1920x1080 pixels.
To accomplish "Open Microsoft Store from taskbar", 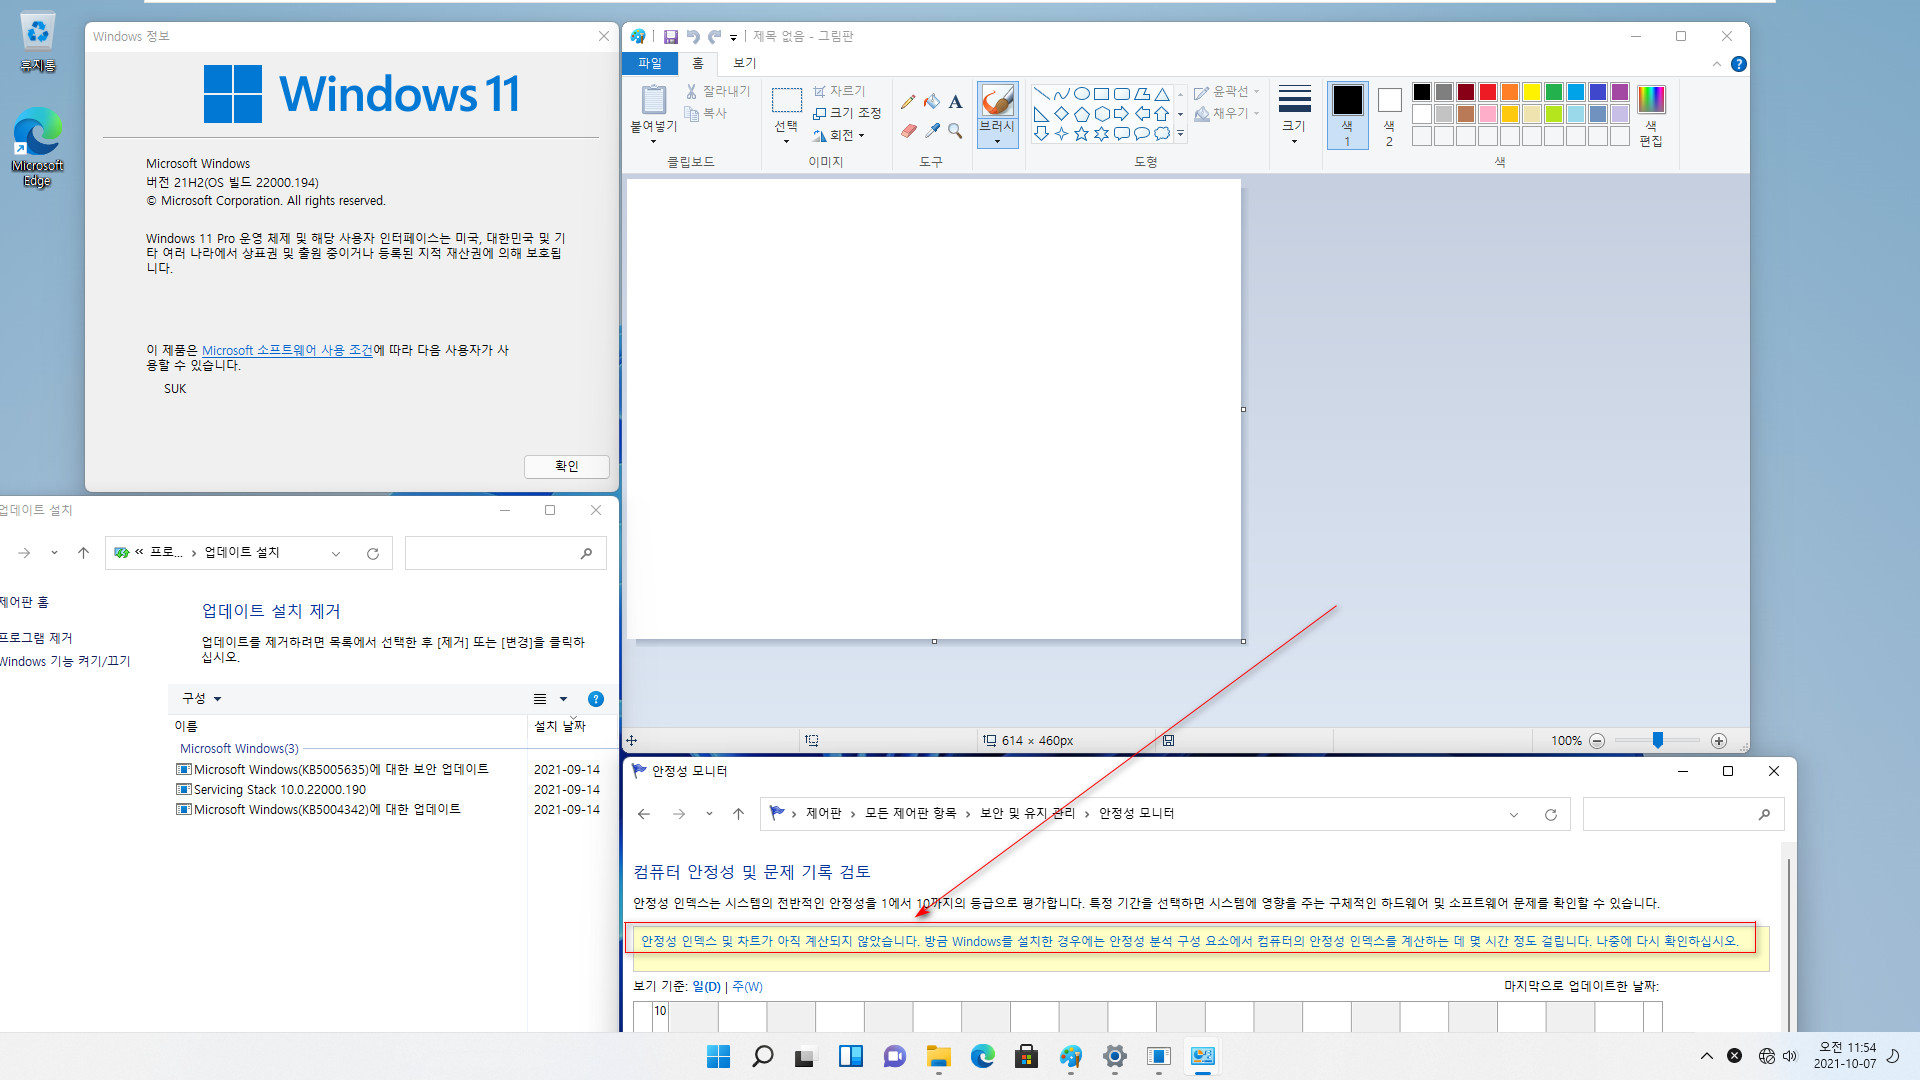I will click(1026, 1056).
